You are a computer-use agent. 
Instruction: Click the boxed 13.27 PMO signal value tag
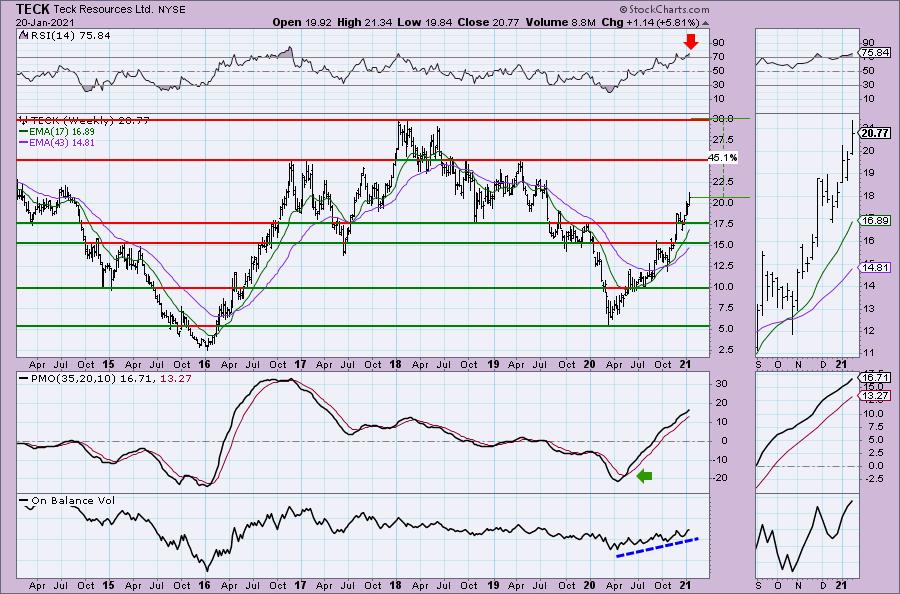(876, 395)
